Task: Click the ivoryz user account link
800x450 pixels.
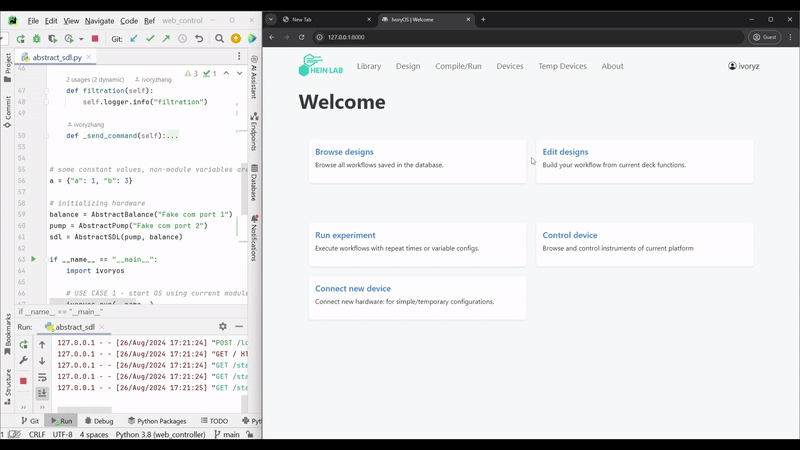Action: [x=744, y=66]
